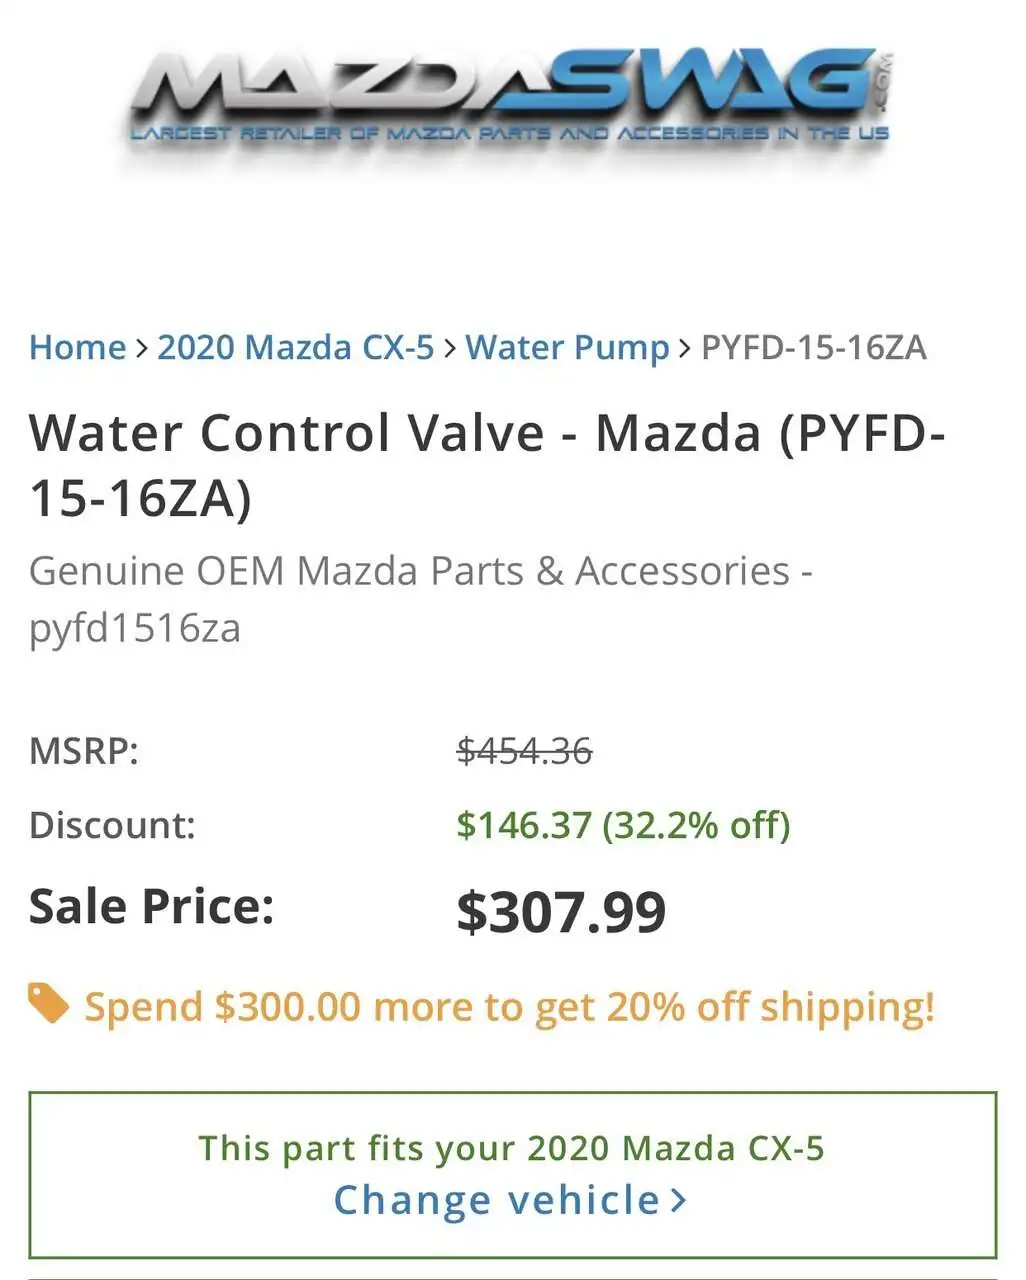
Task: Click the crossed-out $454.36 MSRP price
Action: coord(524,750)
